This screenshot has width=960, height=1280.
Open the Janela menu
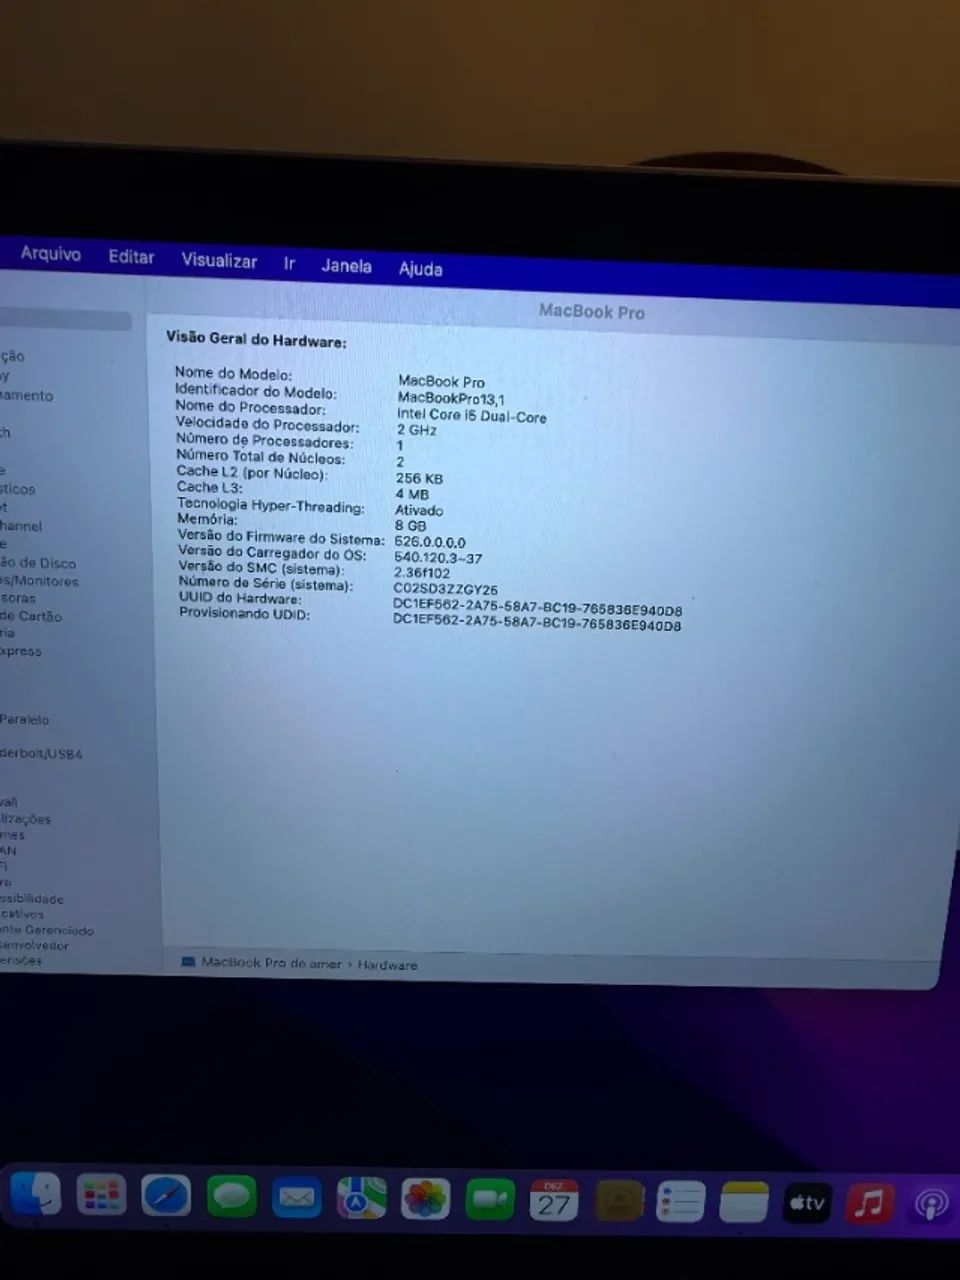(x=346, y=266)
